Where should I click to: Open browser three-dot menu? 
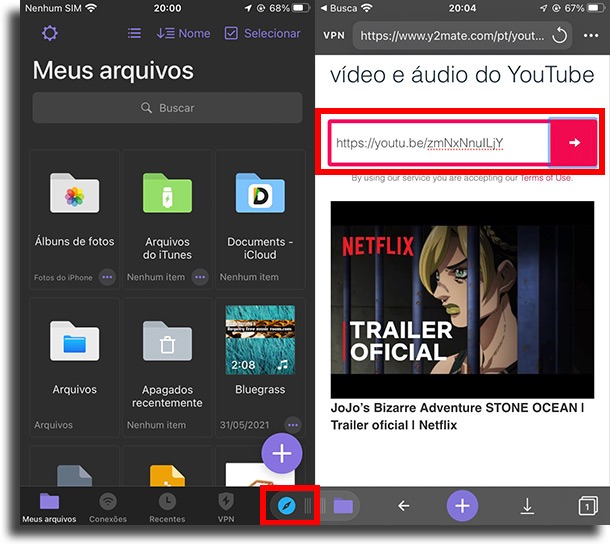point(591,36)
